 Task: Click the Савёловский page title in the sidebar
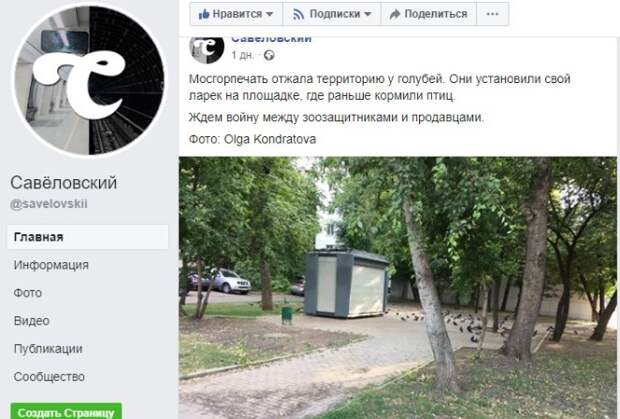(64, 183)
